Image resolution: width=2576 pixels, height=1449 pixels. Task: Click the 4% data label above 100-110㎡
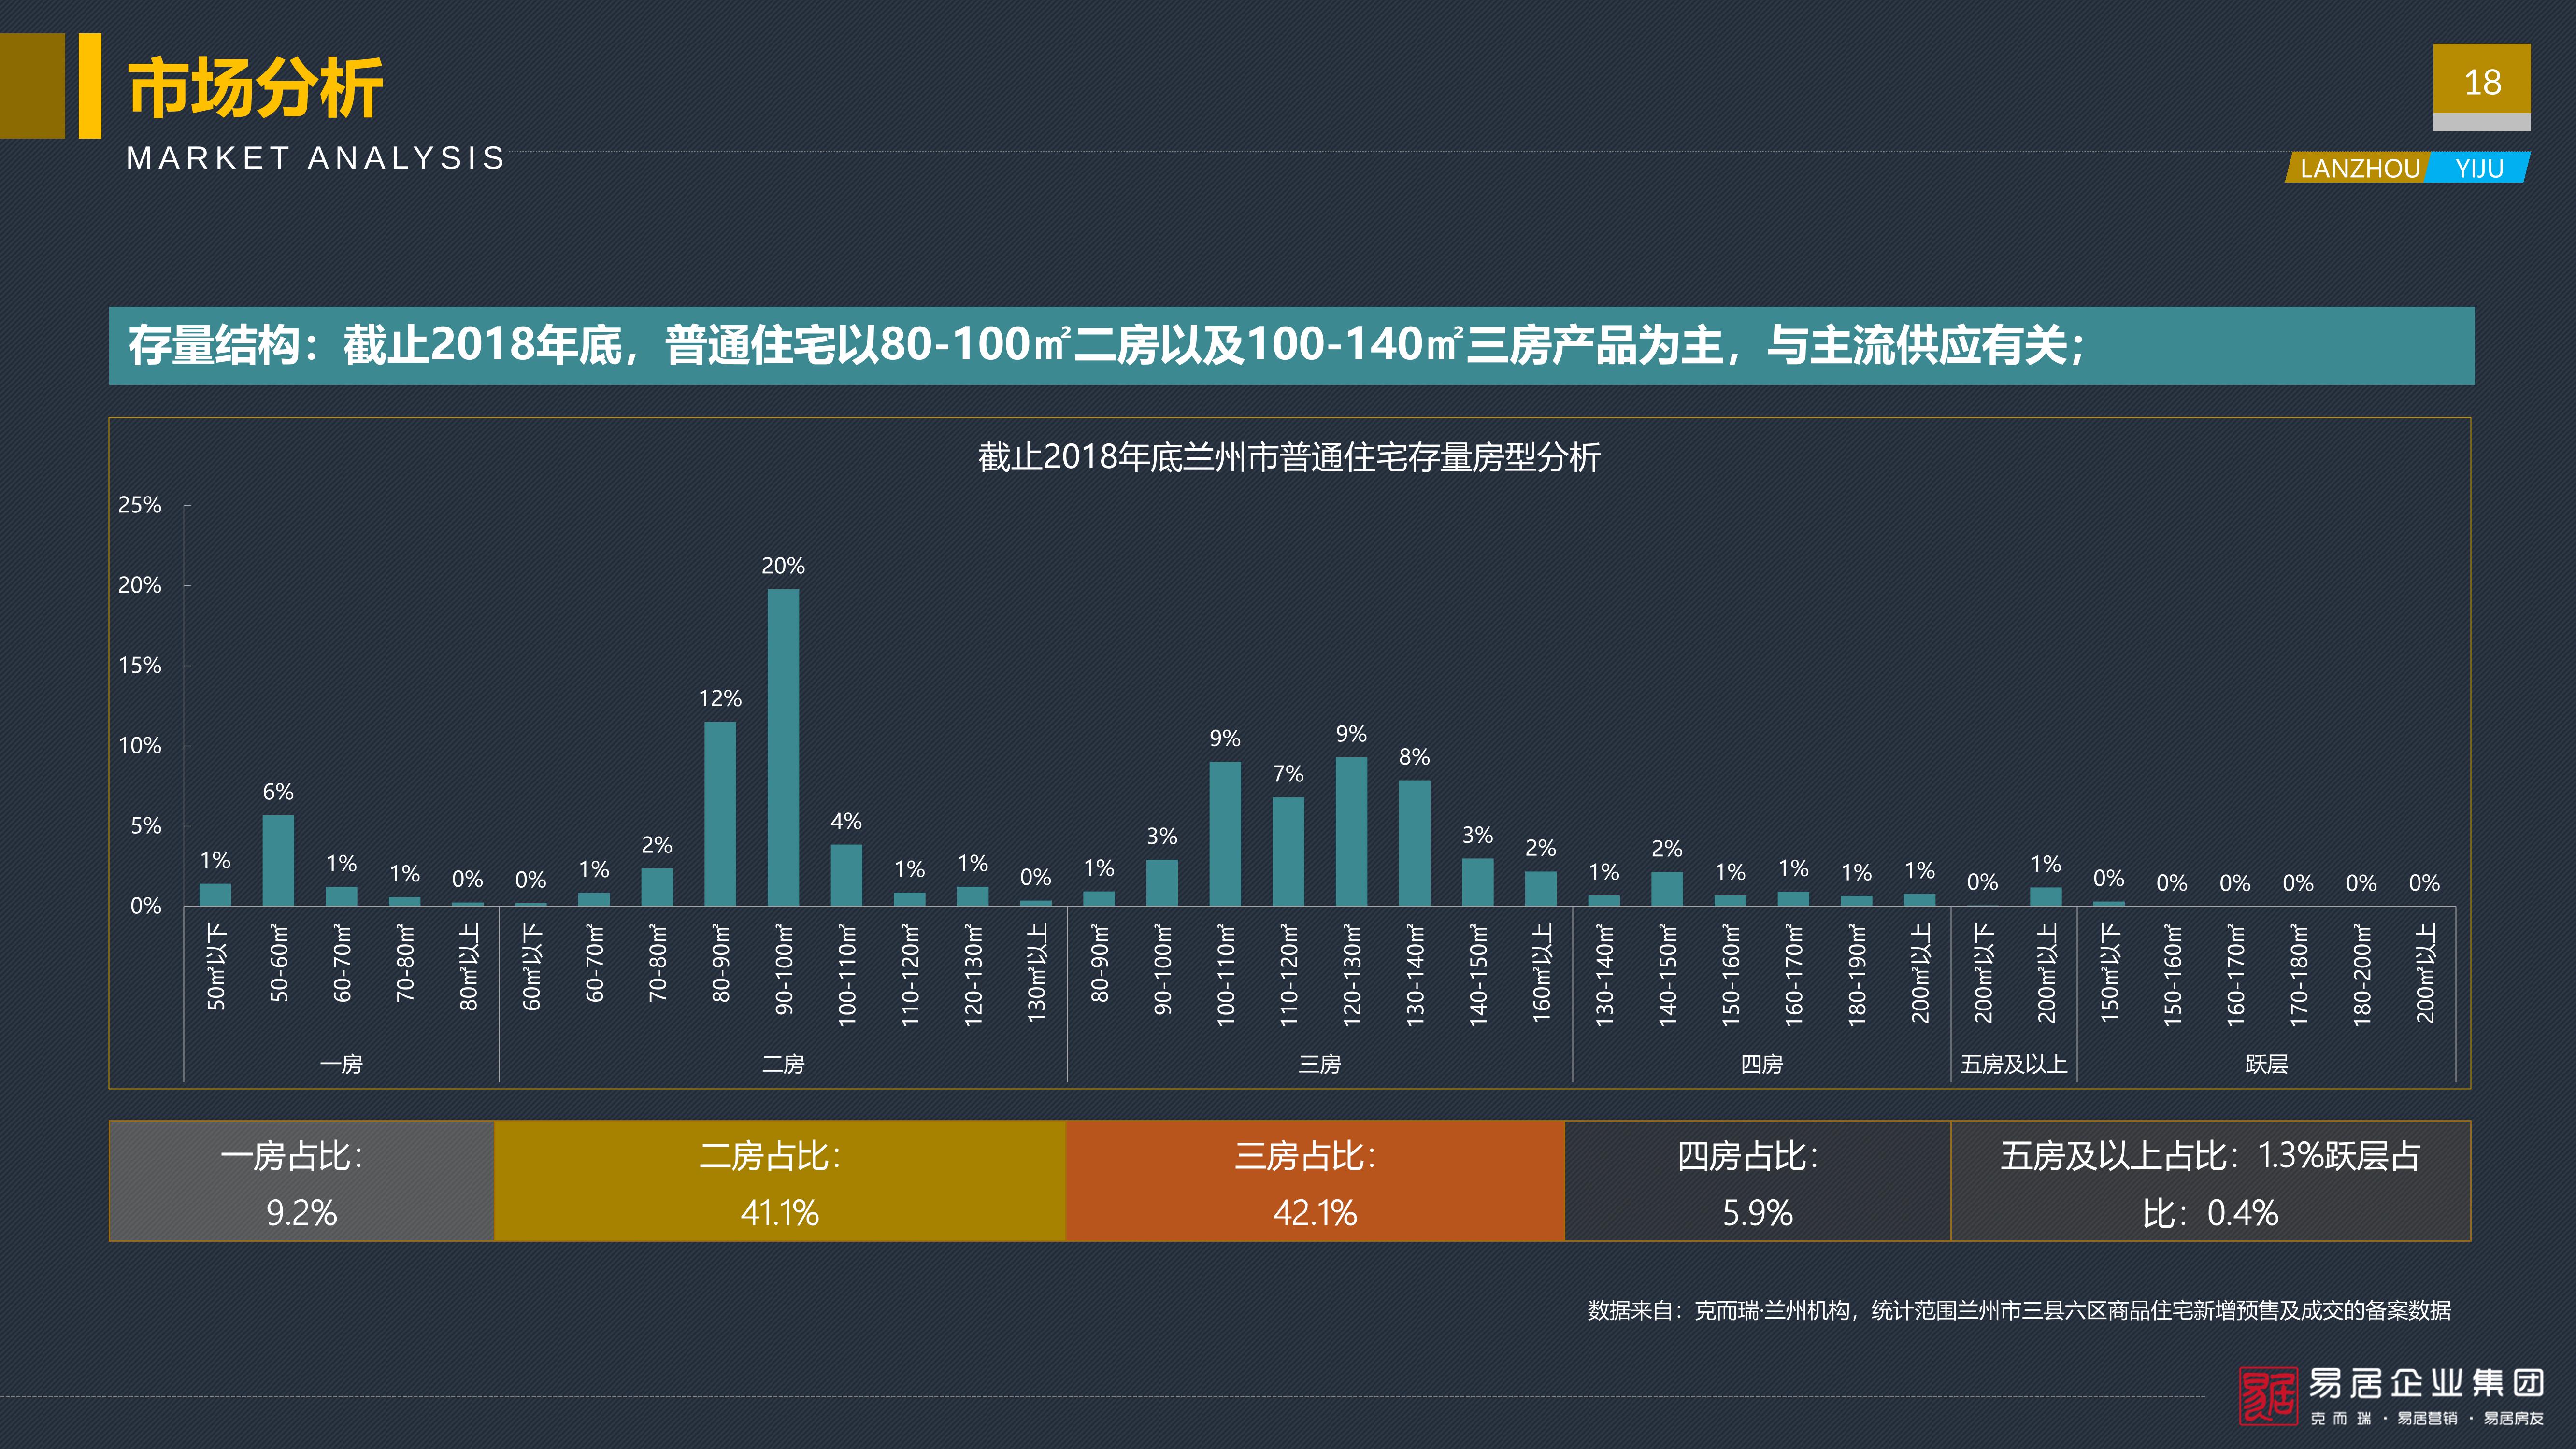click(846, 821)
